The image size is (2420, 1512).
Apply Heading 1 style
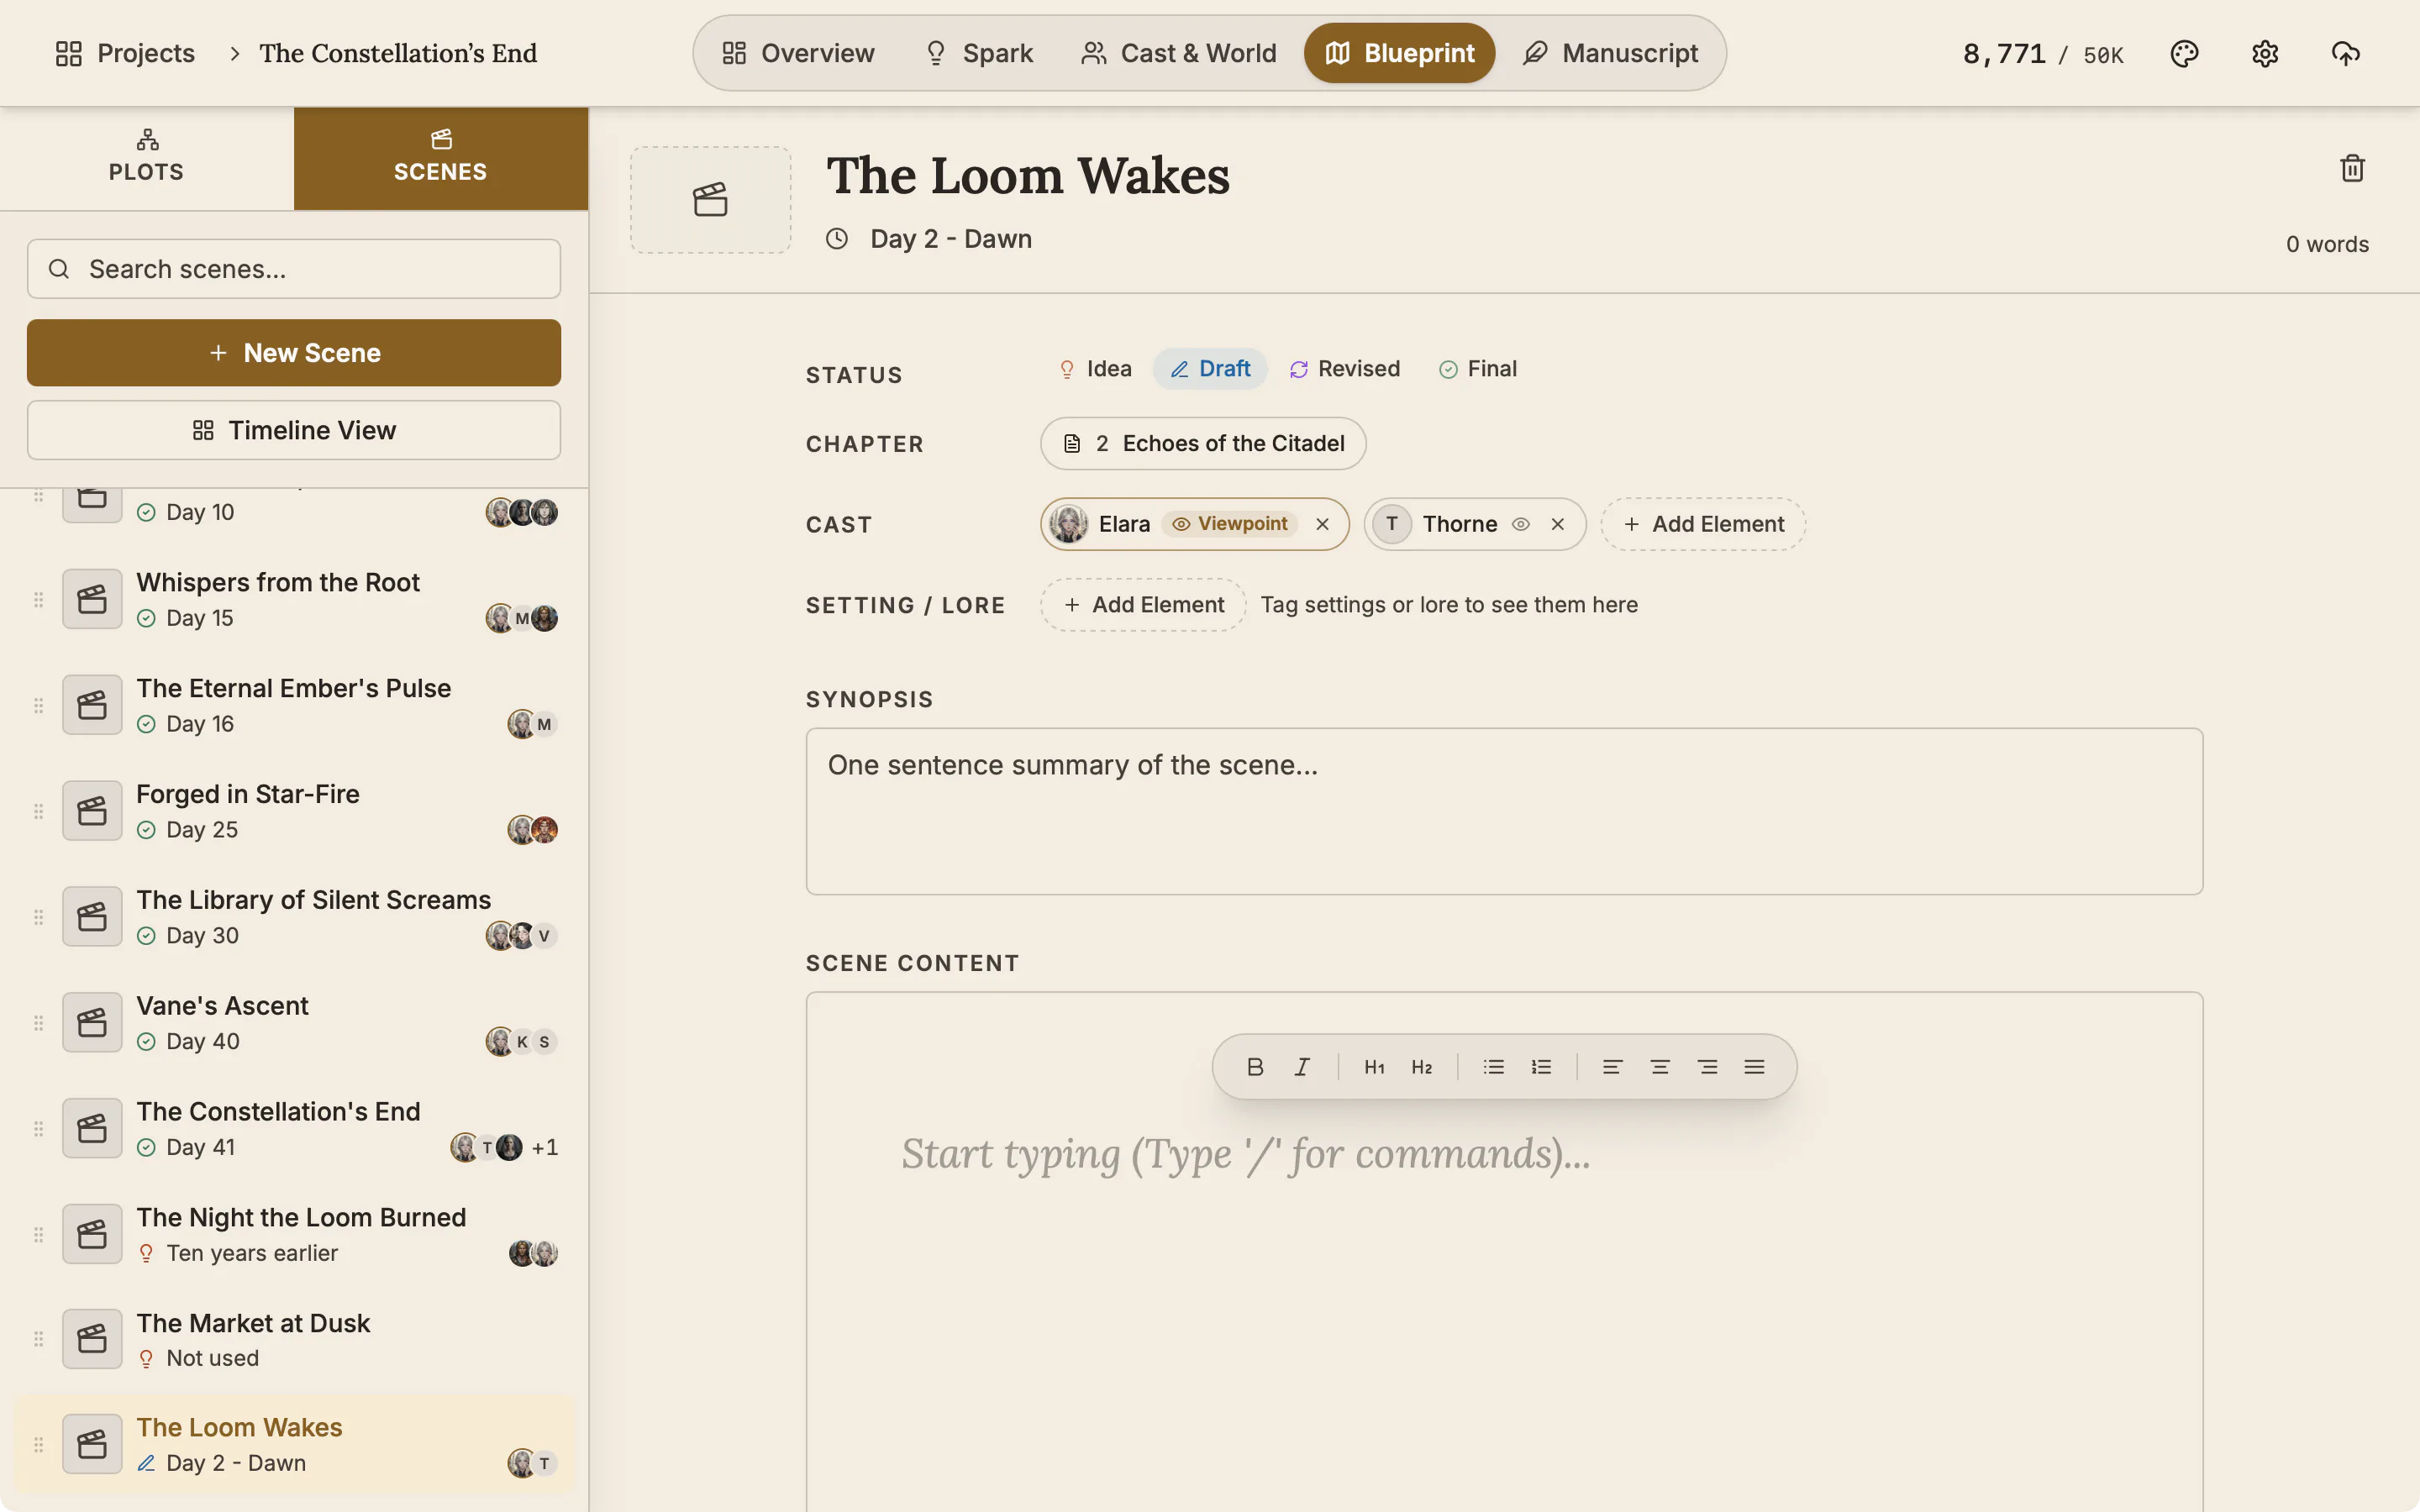pyautogui.click(x=1374, y=1067)
